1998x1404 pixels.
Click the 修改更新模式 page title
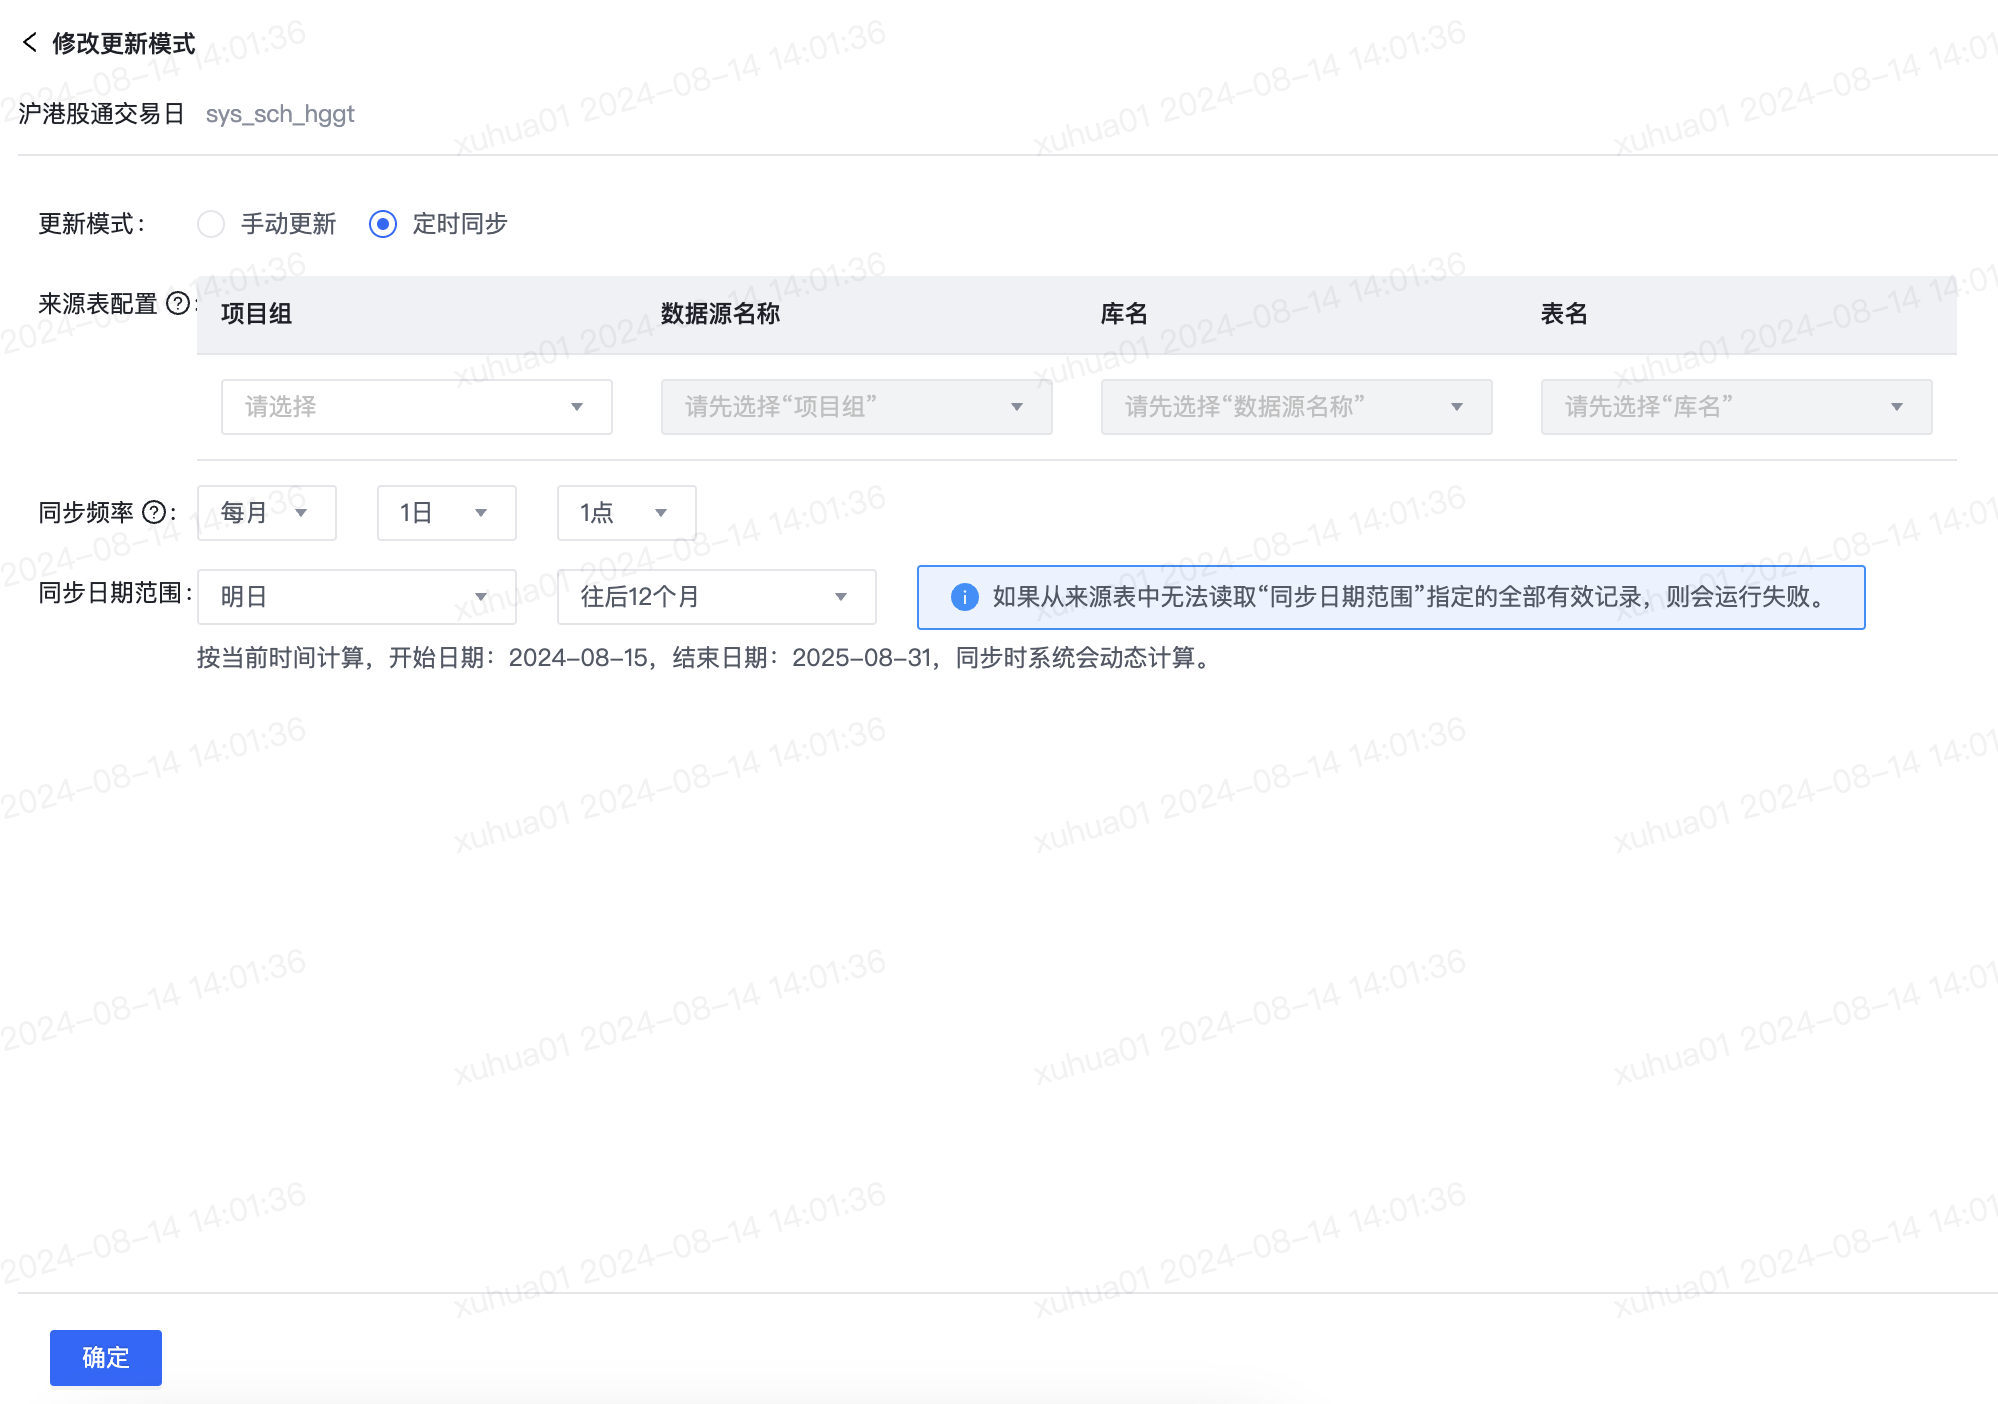(x=123, y=43)
